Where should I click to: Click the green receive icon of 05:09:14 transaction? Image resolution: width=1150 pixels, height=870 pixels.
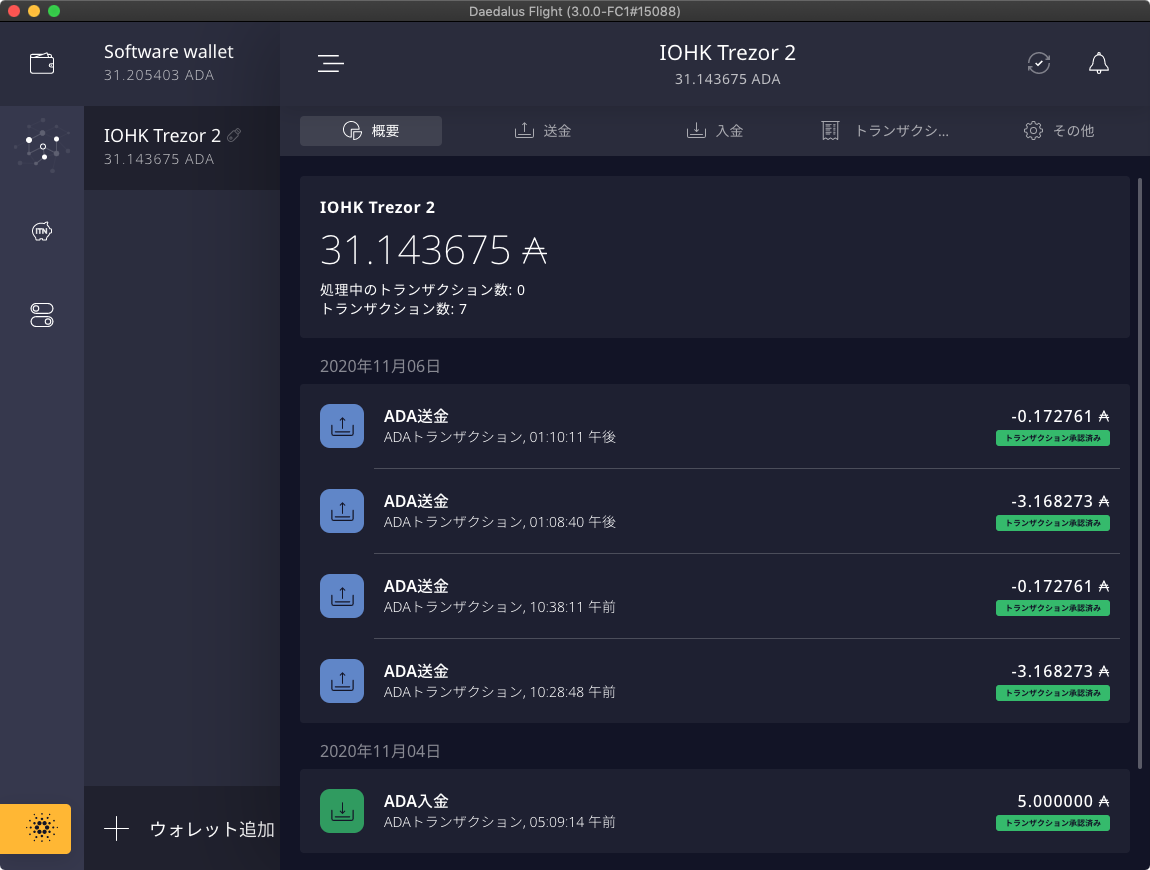click(342, 811)
